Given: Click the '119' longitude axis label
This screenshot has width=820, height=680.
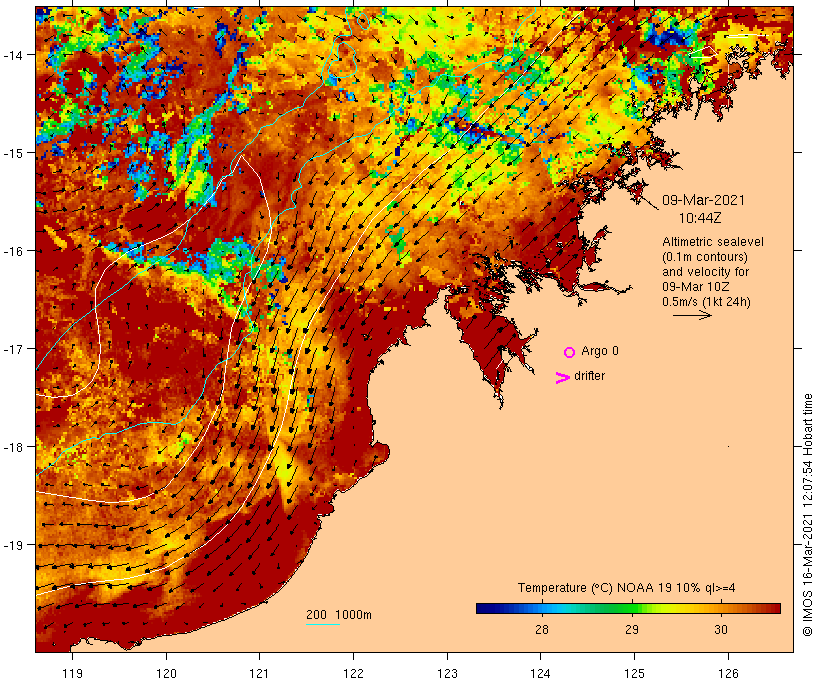Looking at the screenshot, I should (x=72, y=673).
